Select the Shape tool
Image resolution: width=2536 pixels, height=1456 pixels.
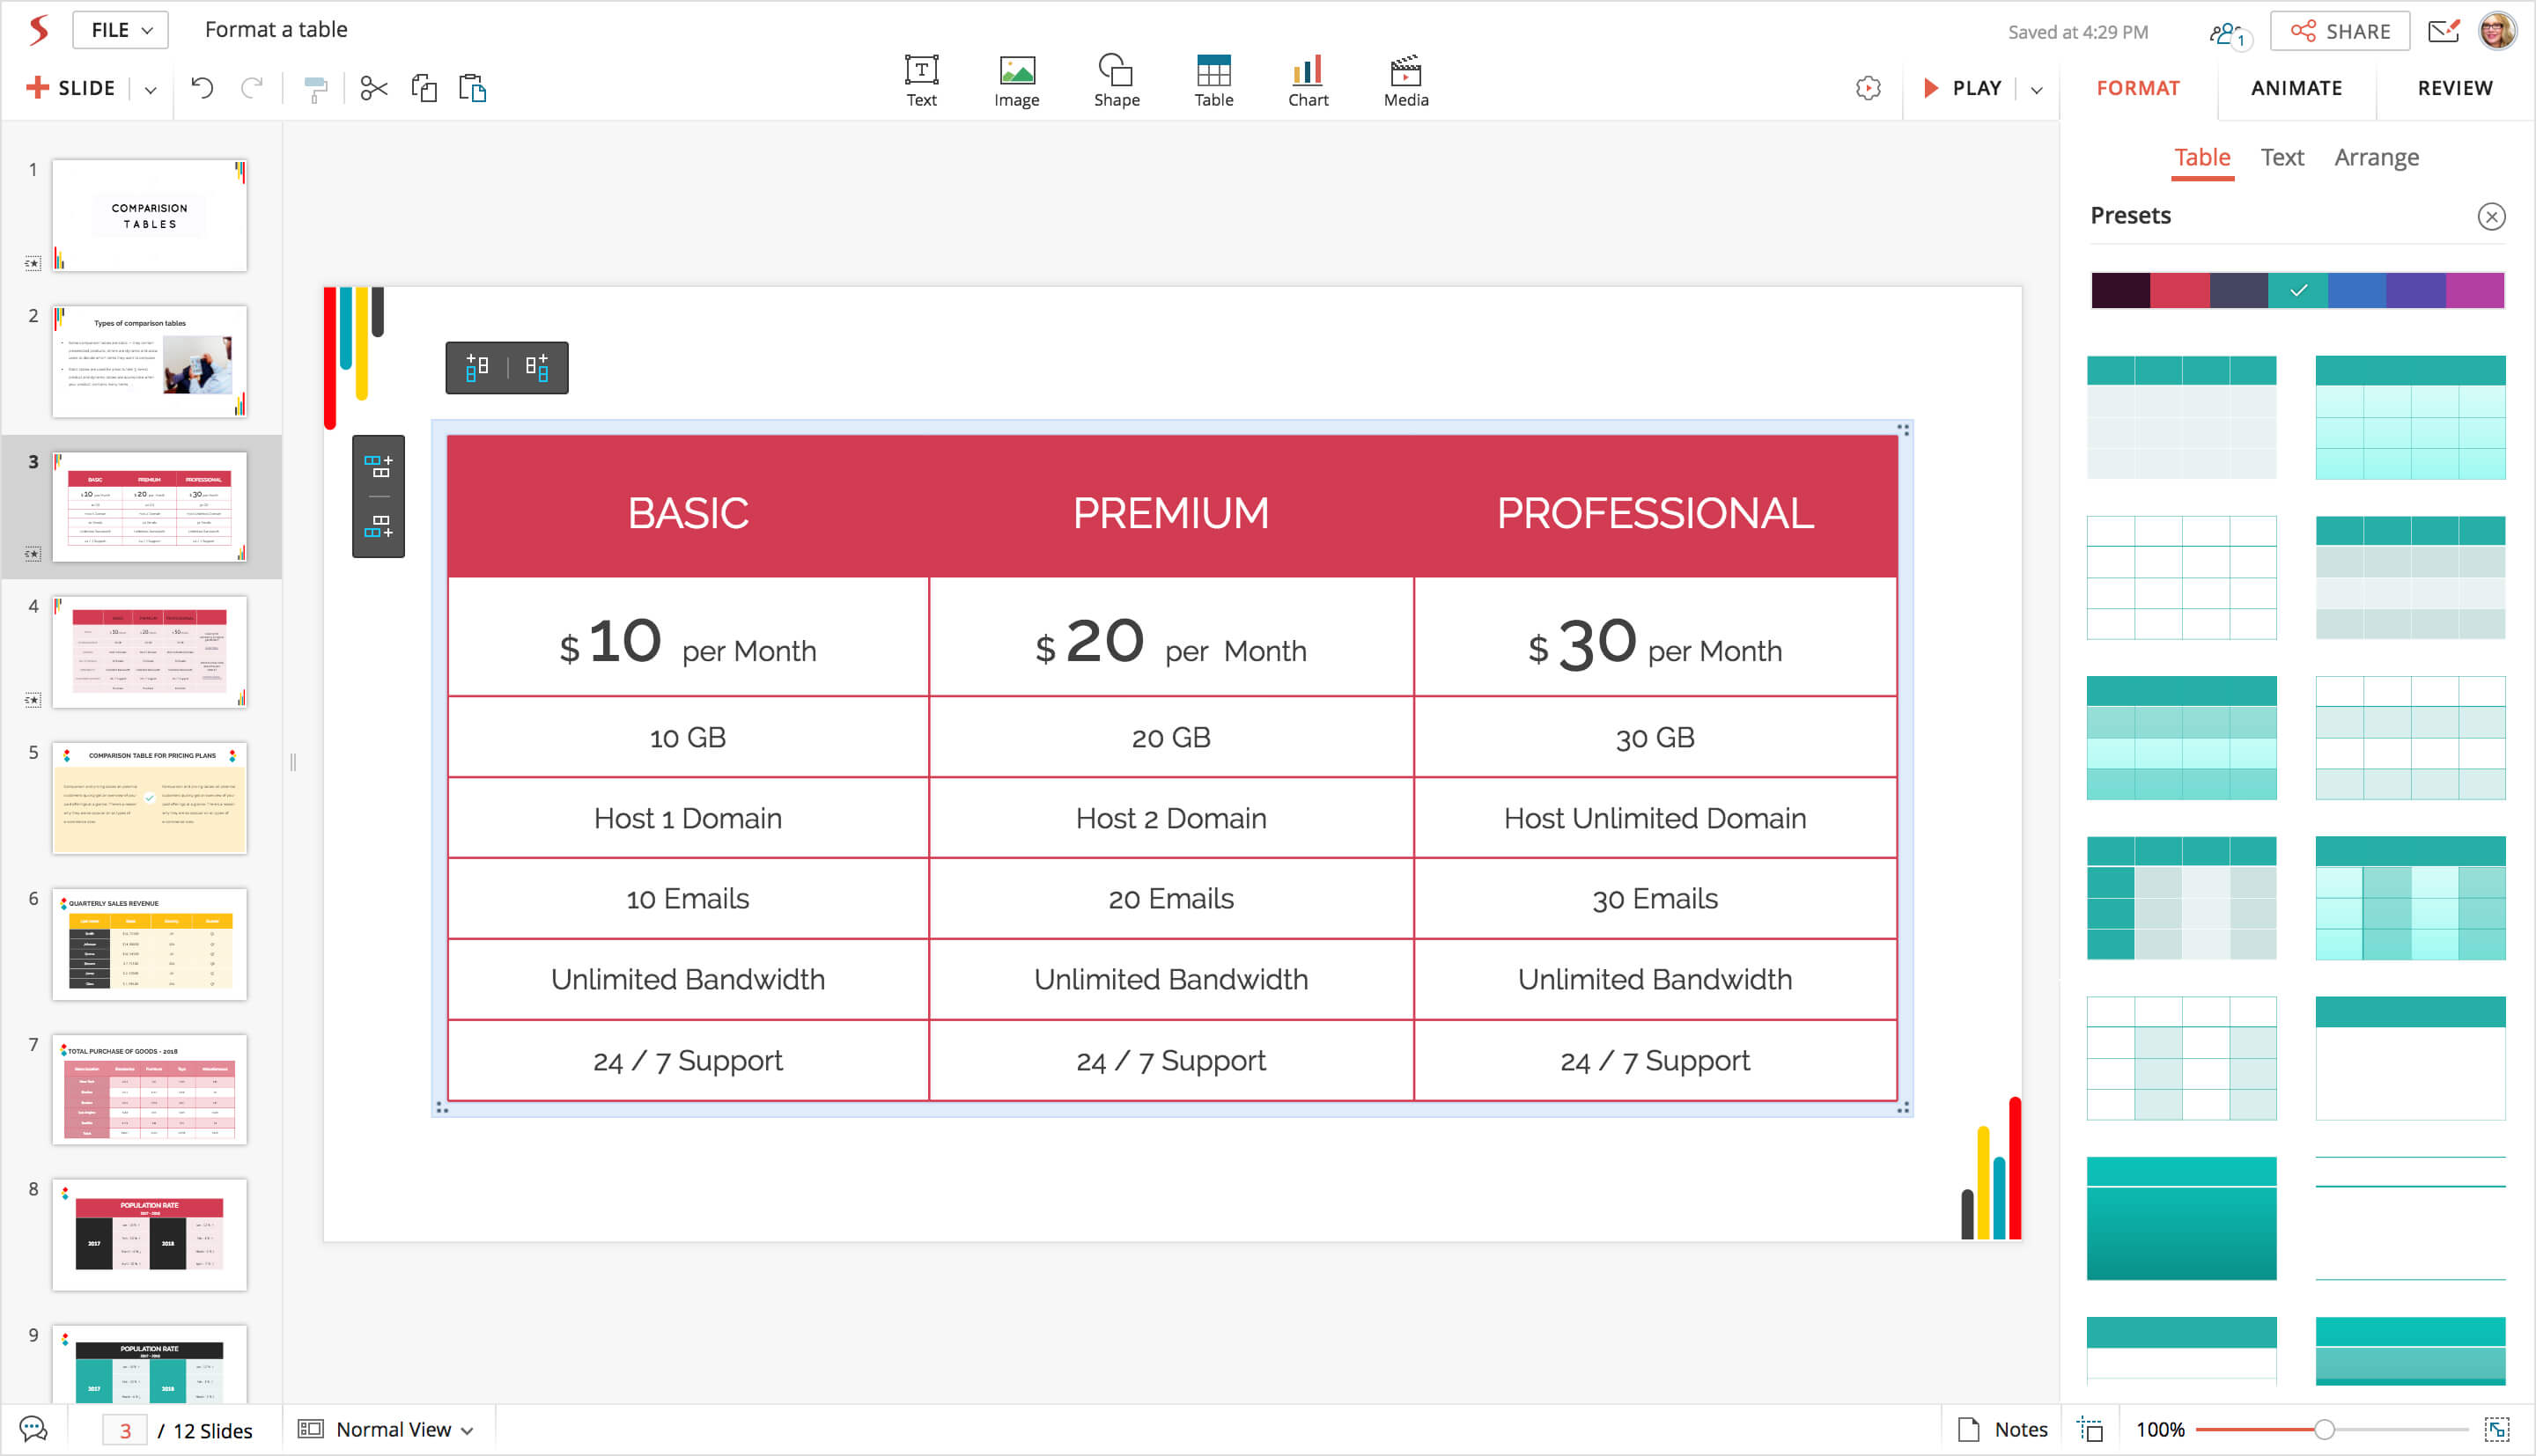point(1116,80)
